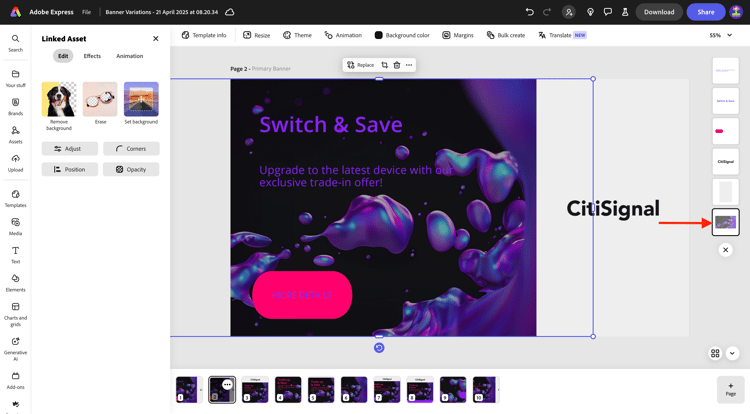Click the Replace button
Image resolution: width=750 pixels, height=414 pixels.
coord(360,65)
